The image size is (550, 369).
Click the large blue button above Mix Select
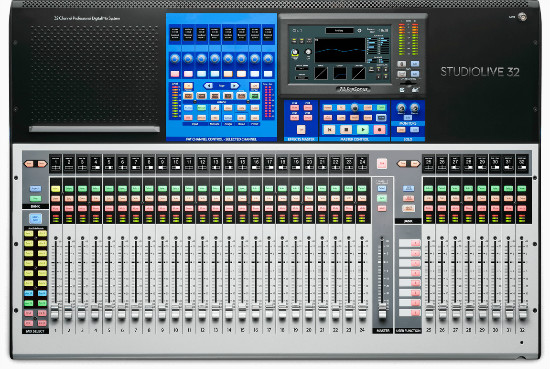pyautogui.click(x=35, y=219)
